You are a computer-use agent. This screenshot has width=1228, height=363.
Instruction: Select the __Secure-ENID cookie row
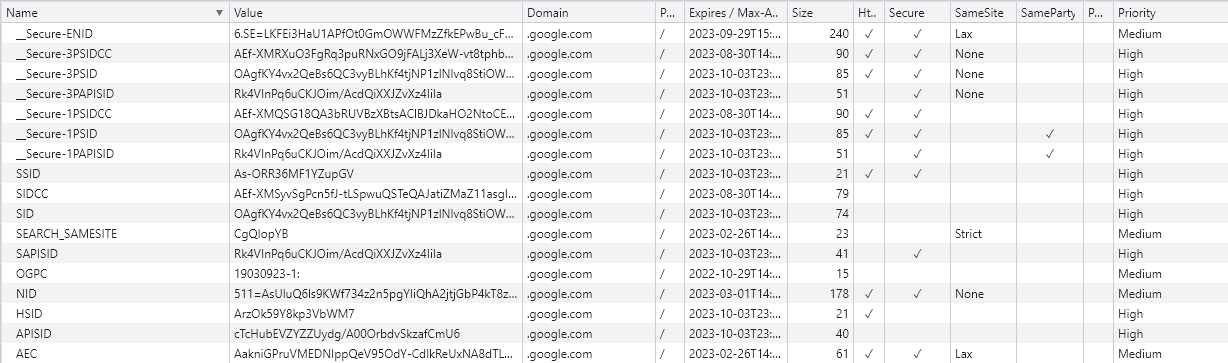point(614,33)
